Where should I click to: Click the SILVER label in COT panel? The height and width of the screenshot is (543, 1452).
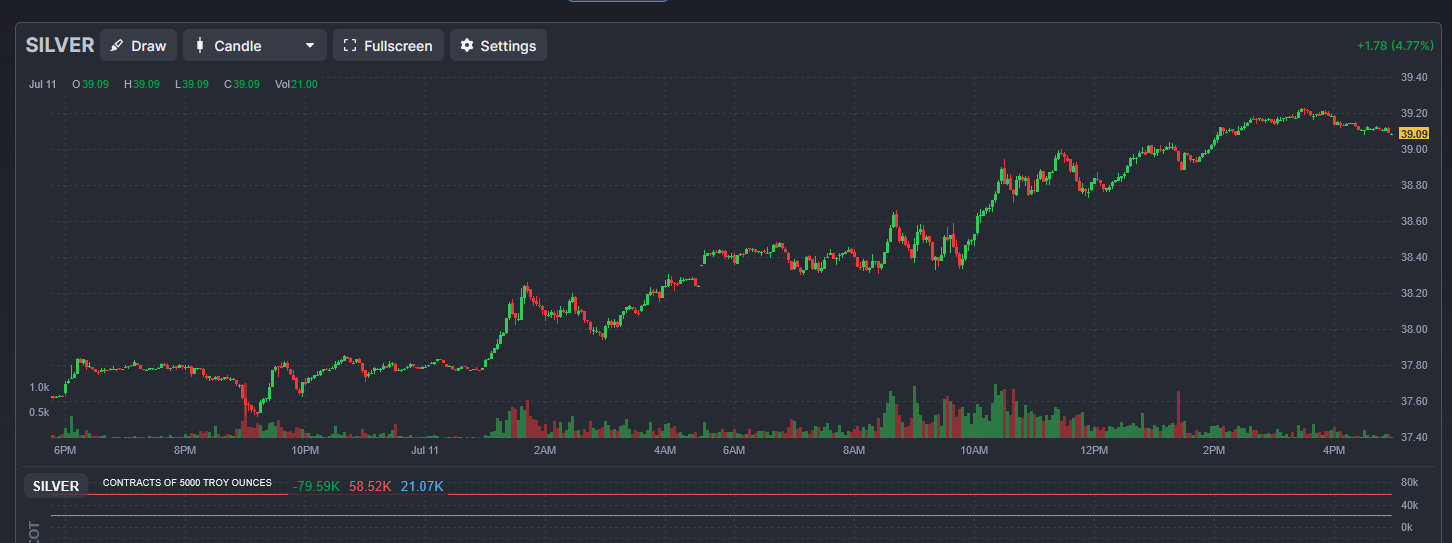click(56, 486)
